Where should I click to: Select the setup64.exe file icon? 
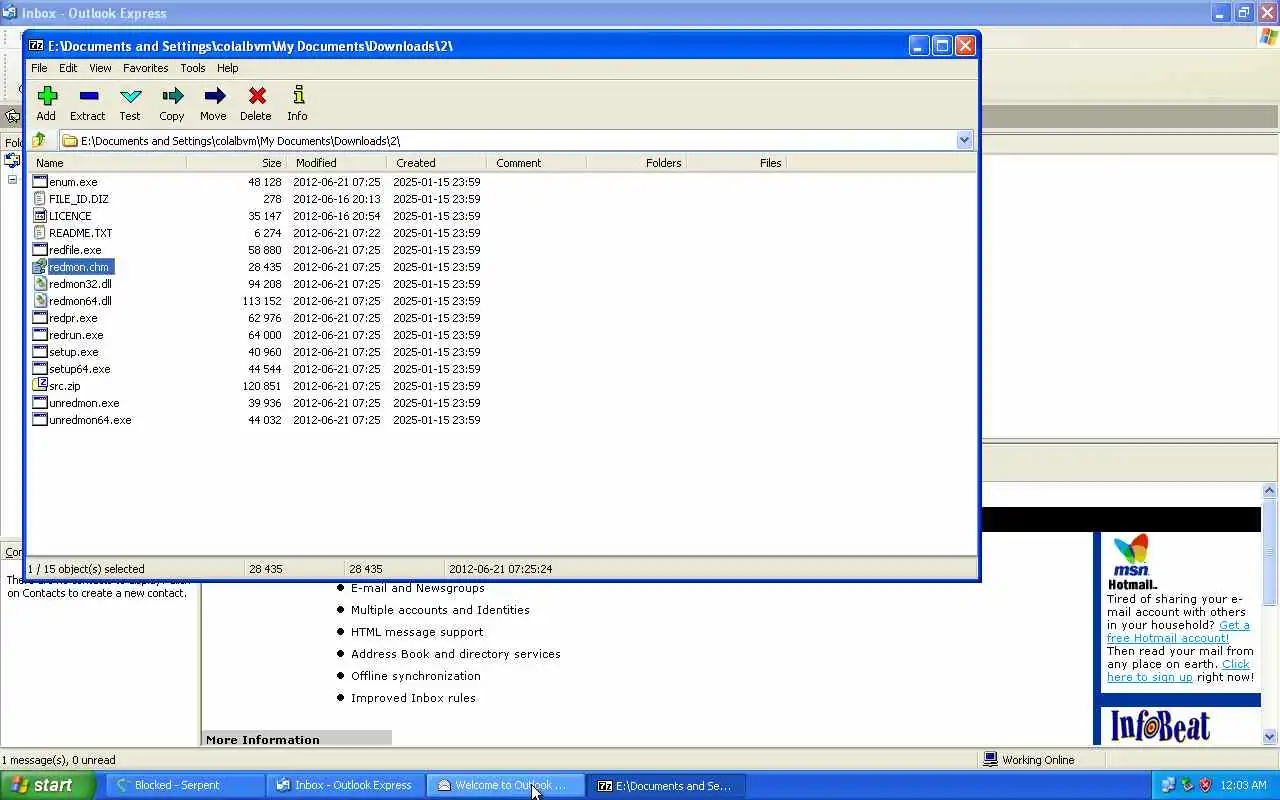pos(40,369)
